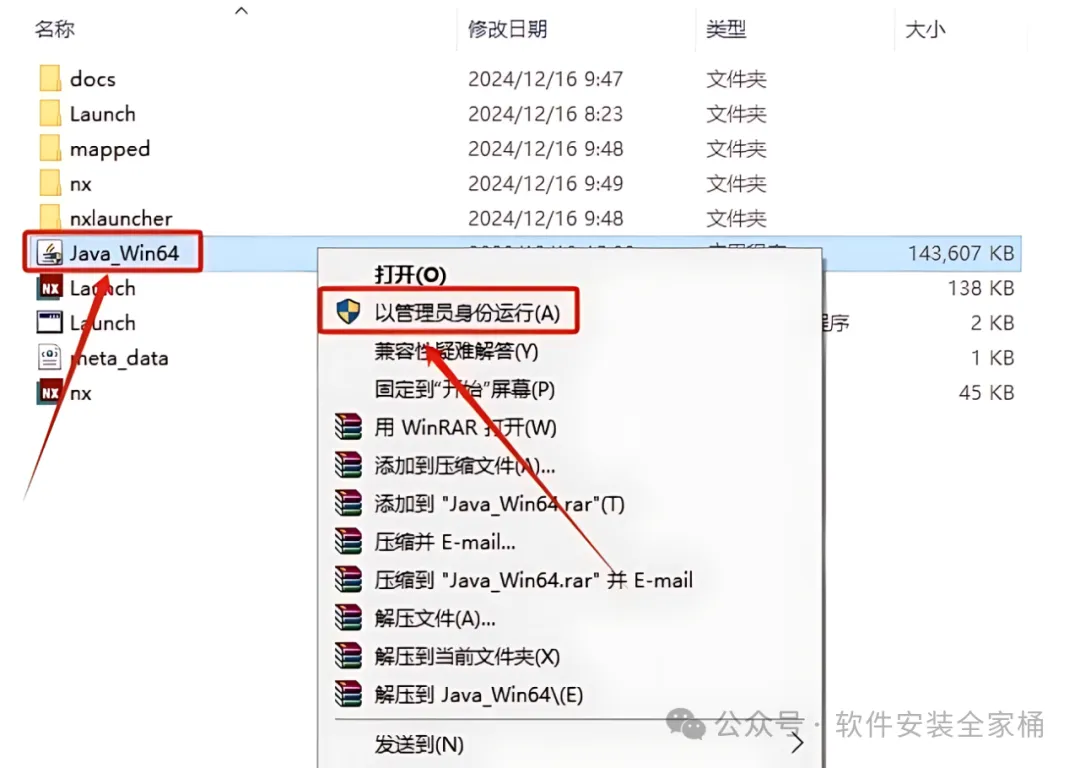The height and width of the screenshot is (768, 1080).
Task: Click the nx application file icon
Action: tap(50, 393)
